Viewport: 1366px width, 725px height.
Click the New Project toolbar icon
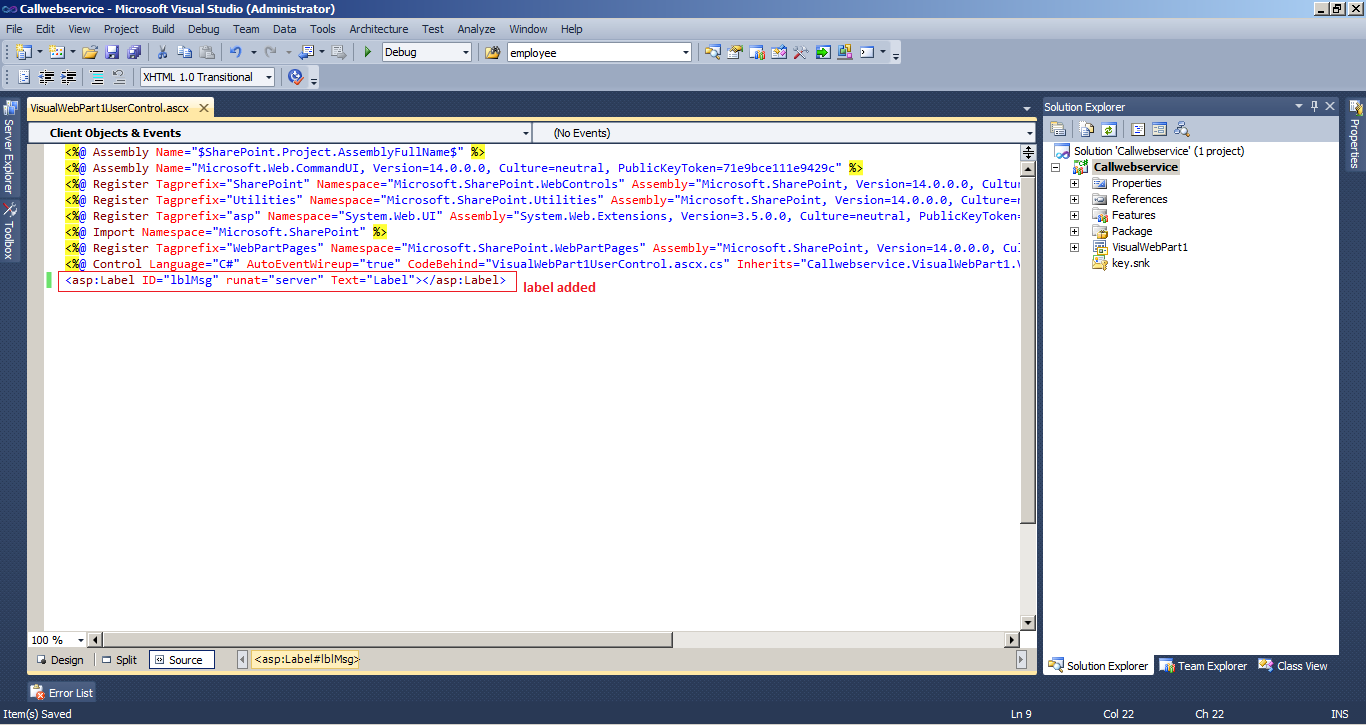click(x=23, y=52)
